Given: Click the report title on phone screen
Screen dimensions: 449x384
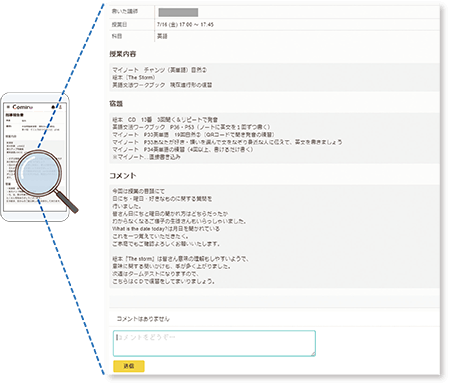Looking at the screenshot, I should tap(14, 115).
